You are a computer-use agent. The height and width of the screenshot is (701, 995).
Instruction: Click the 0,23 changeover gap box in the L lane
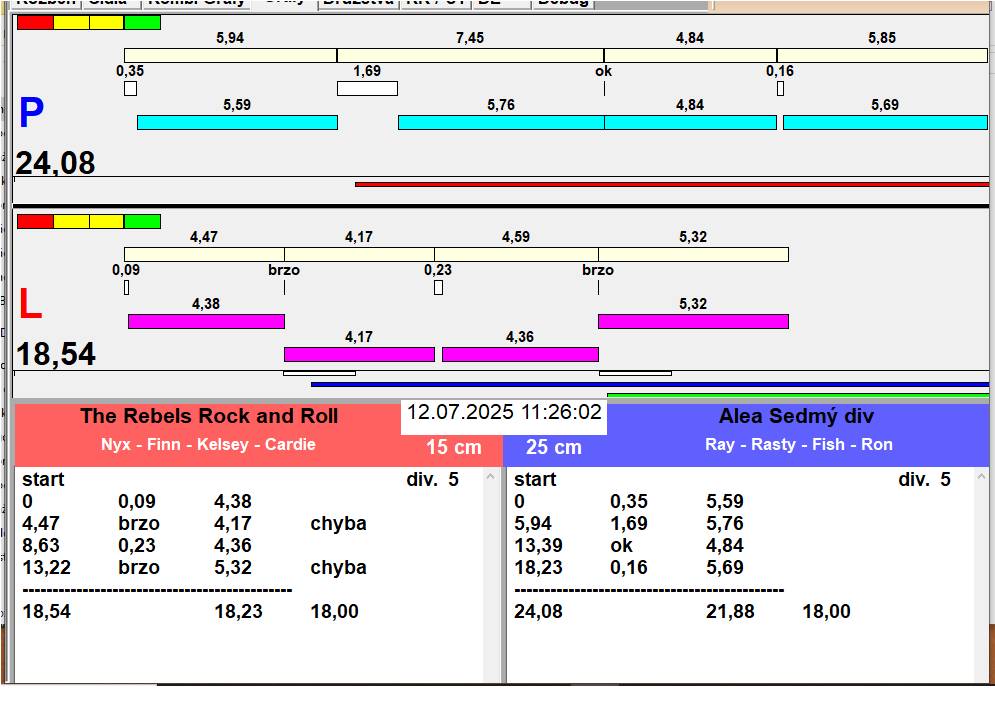click(438, 287)
